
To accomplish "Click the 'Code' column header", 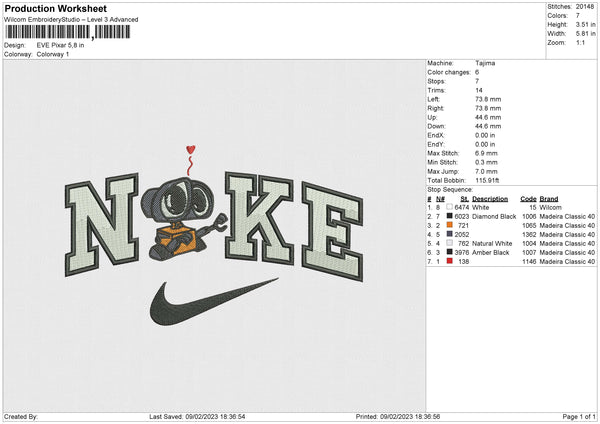I will point(528,199).
